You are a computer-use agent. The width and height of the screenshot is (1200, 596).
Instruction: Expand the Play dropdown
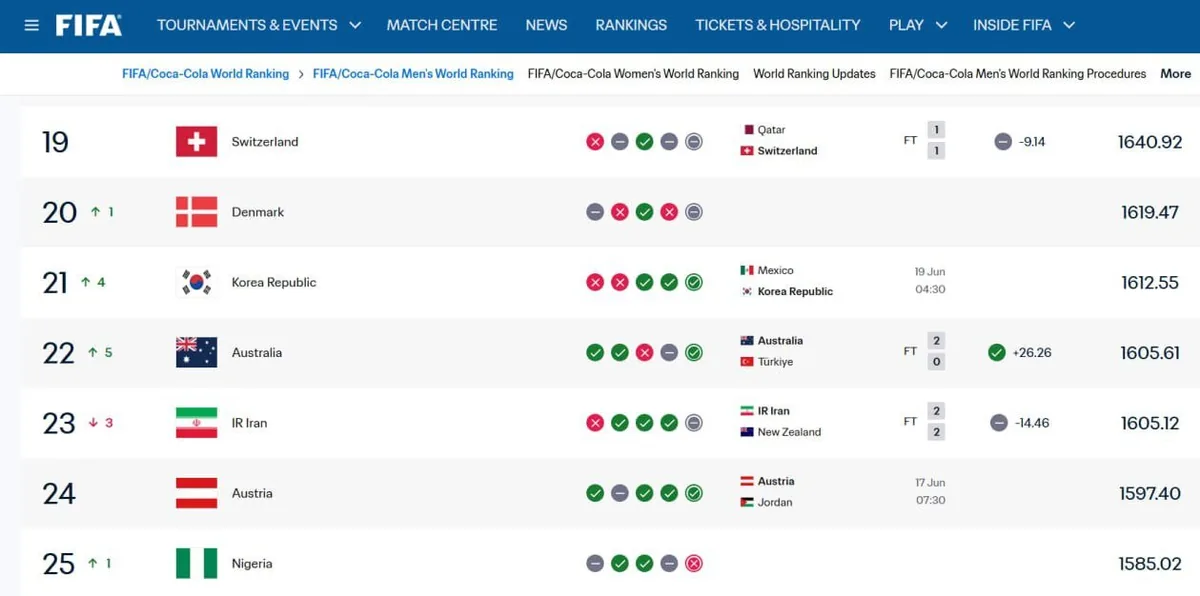[917, 25]
